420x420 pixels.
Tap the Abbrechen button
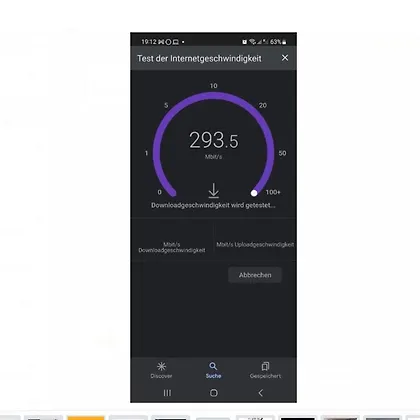[x=255, y=275]
